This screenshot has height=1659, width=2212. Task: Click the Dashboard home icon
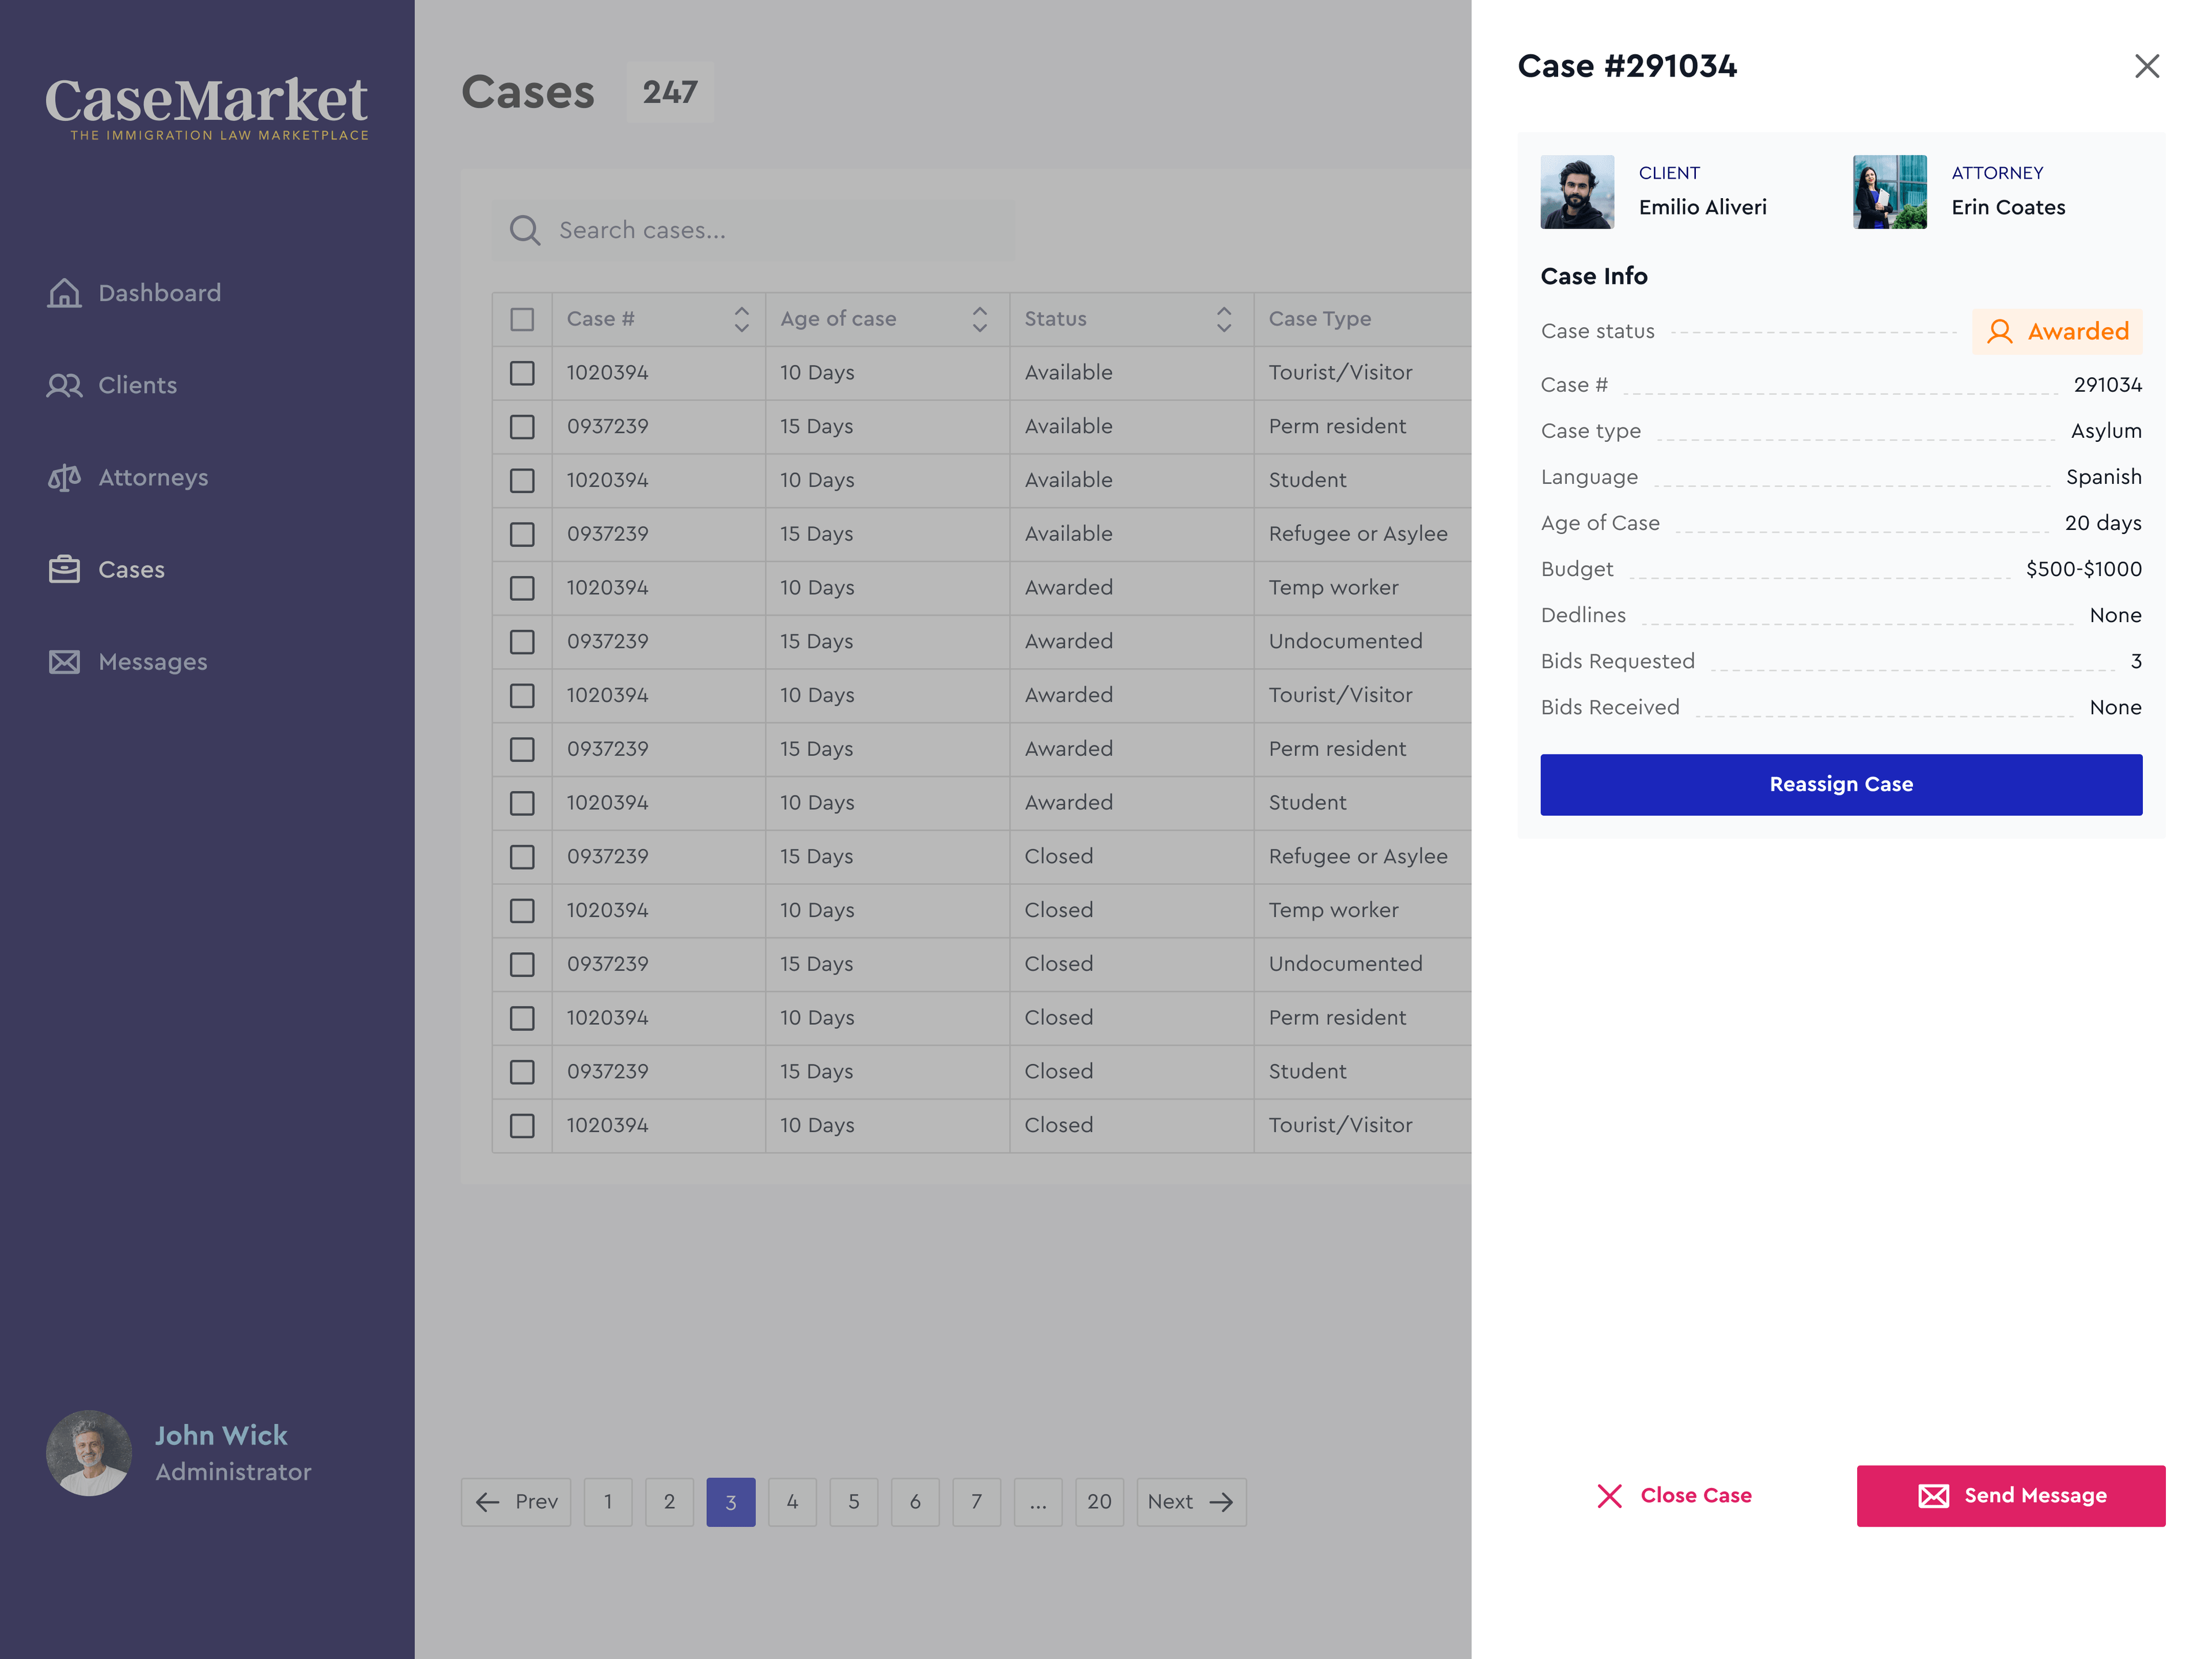65,293
